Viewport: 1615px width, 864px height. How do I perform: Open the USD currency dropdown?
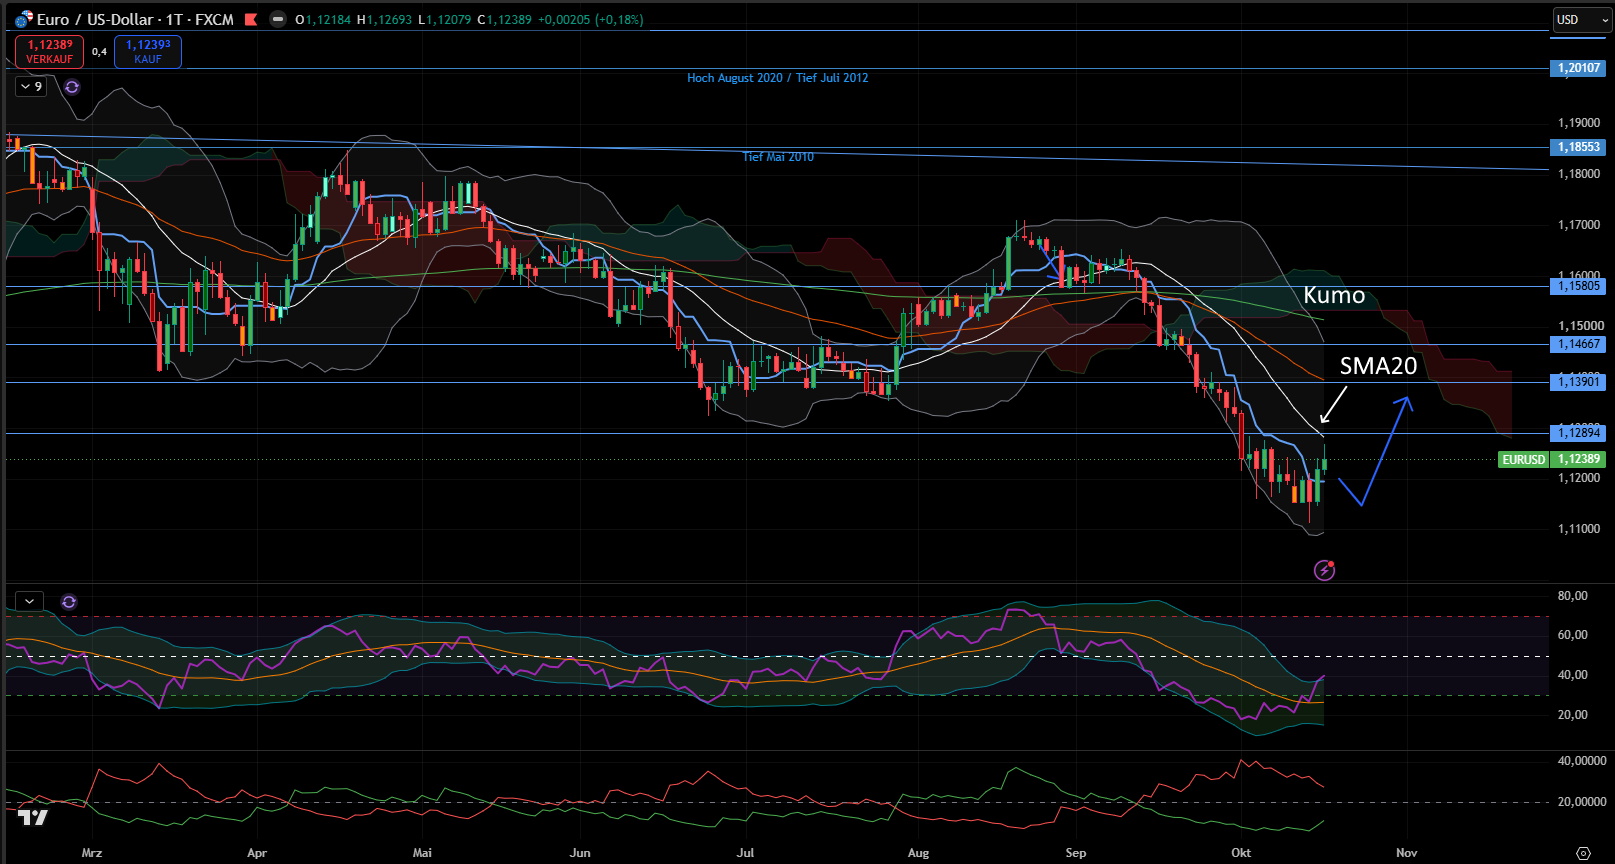pos(1582,19)
